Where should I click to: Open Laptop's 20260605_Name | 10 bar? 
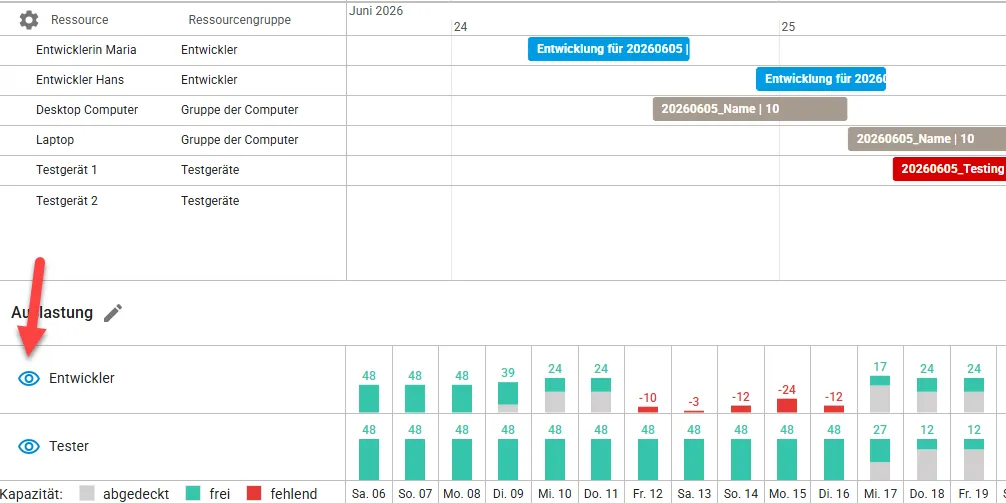(927, 139)
